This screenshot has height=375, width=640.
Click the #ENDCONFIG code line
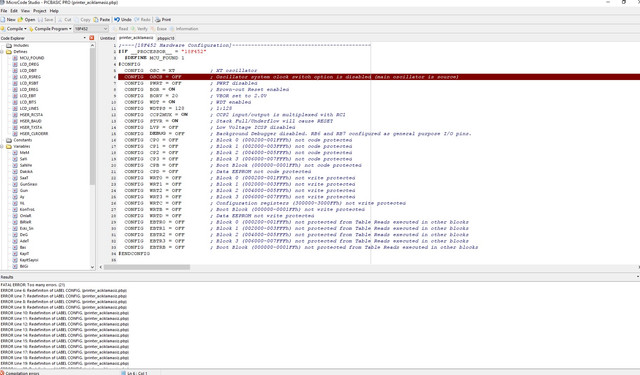coord(134,253)
